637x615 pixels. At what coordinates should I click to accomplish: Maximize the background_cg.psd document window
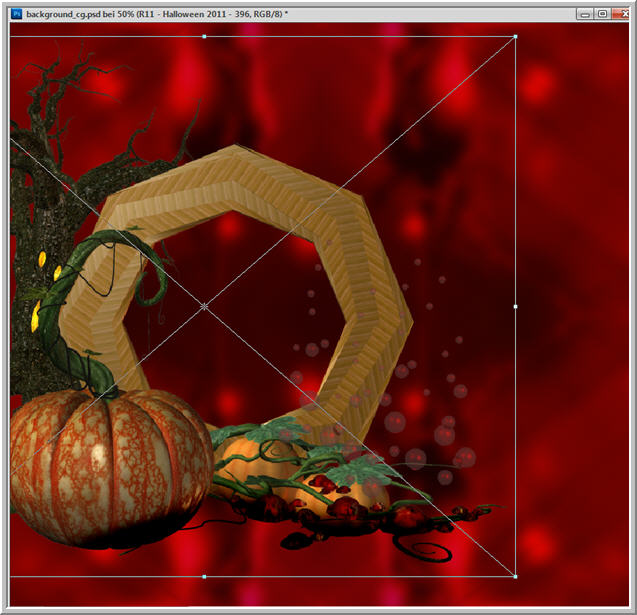point(602,14)
